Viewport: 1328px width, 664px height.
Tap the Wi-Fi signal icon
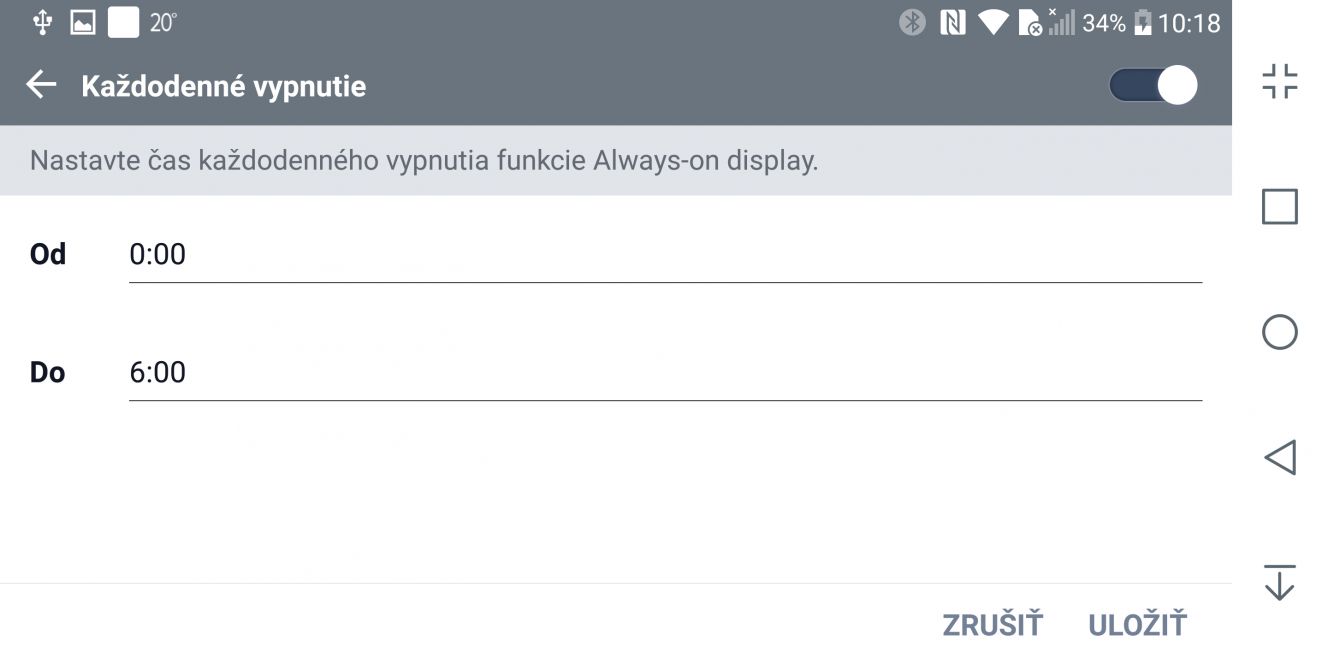993,22
